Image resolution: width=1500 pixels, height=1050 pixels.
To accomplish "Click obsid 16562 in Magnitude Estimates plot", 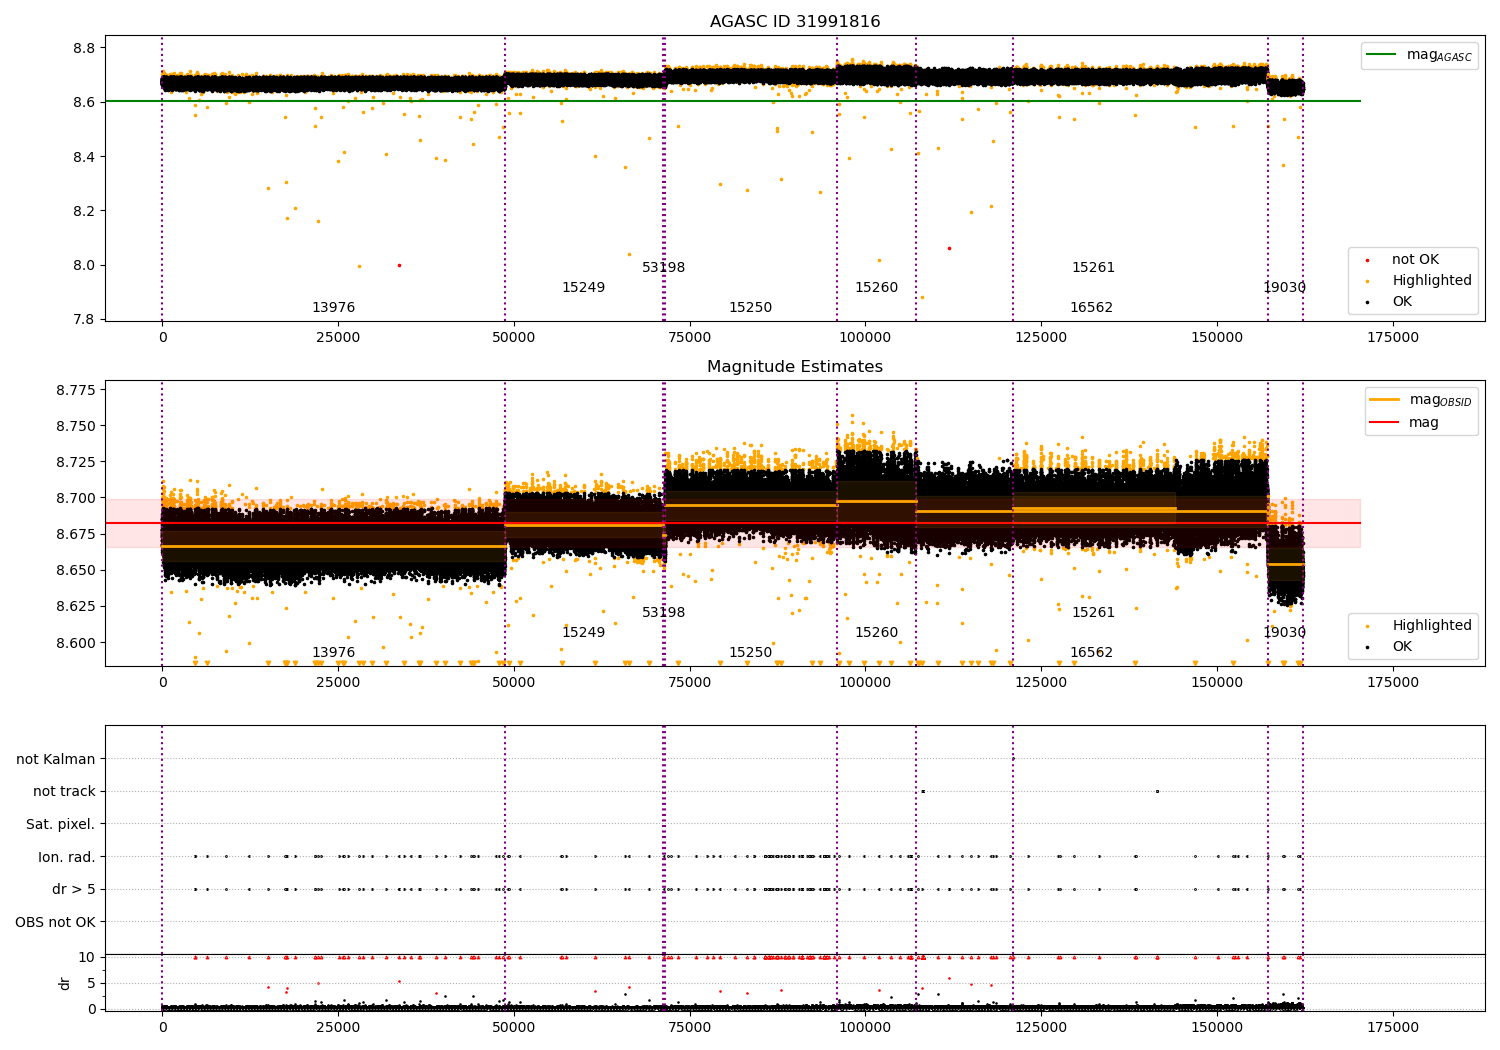I will tap(1091, 653).
